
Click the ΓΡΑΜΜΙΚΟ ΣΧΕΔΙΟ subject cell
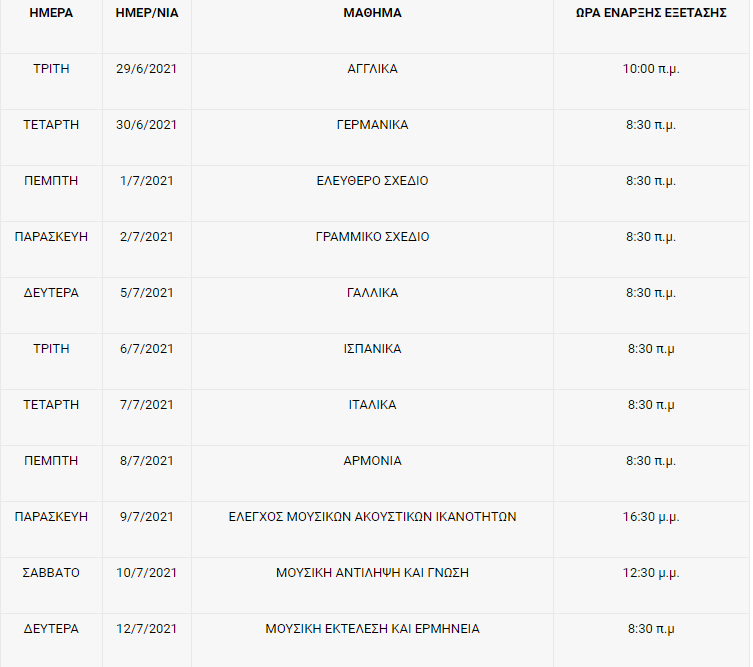coord(372,237)
